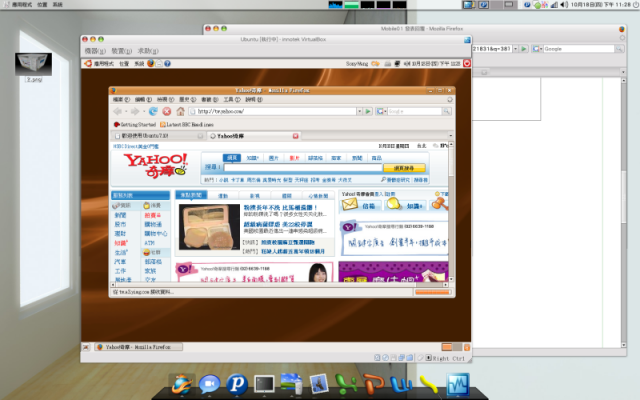Open the blue P application in dock
640x400 pixels.
(x=237, y=384)
